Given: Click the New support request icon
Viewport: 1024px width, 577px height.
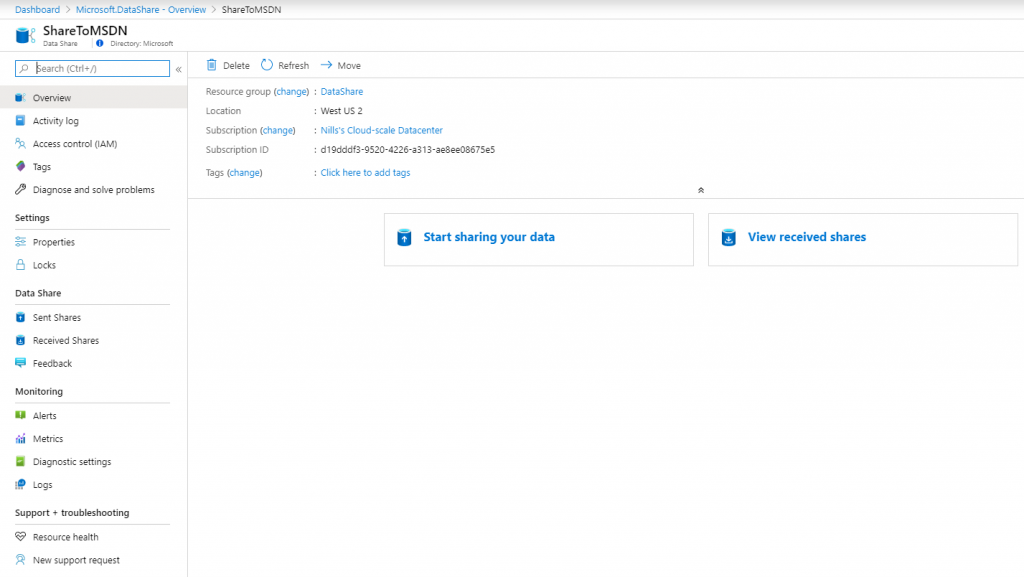Looking at the screenshot, I should pyautogui.click(x=20, y=560).
